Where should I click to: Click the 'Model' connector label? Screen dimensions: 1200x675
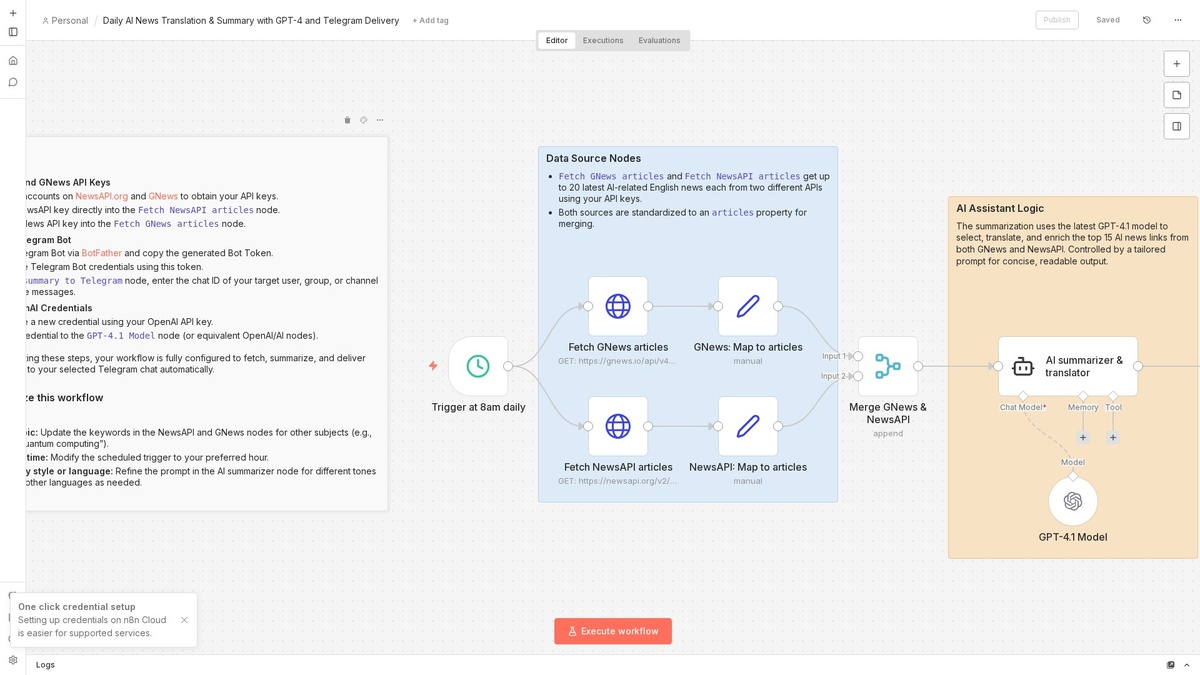[1073, 462]
